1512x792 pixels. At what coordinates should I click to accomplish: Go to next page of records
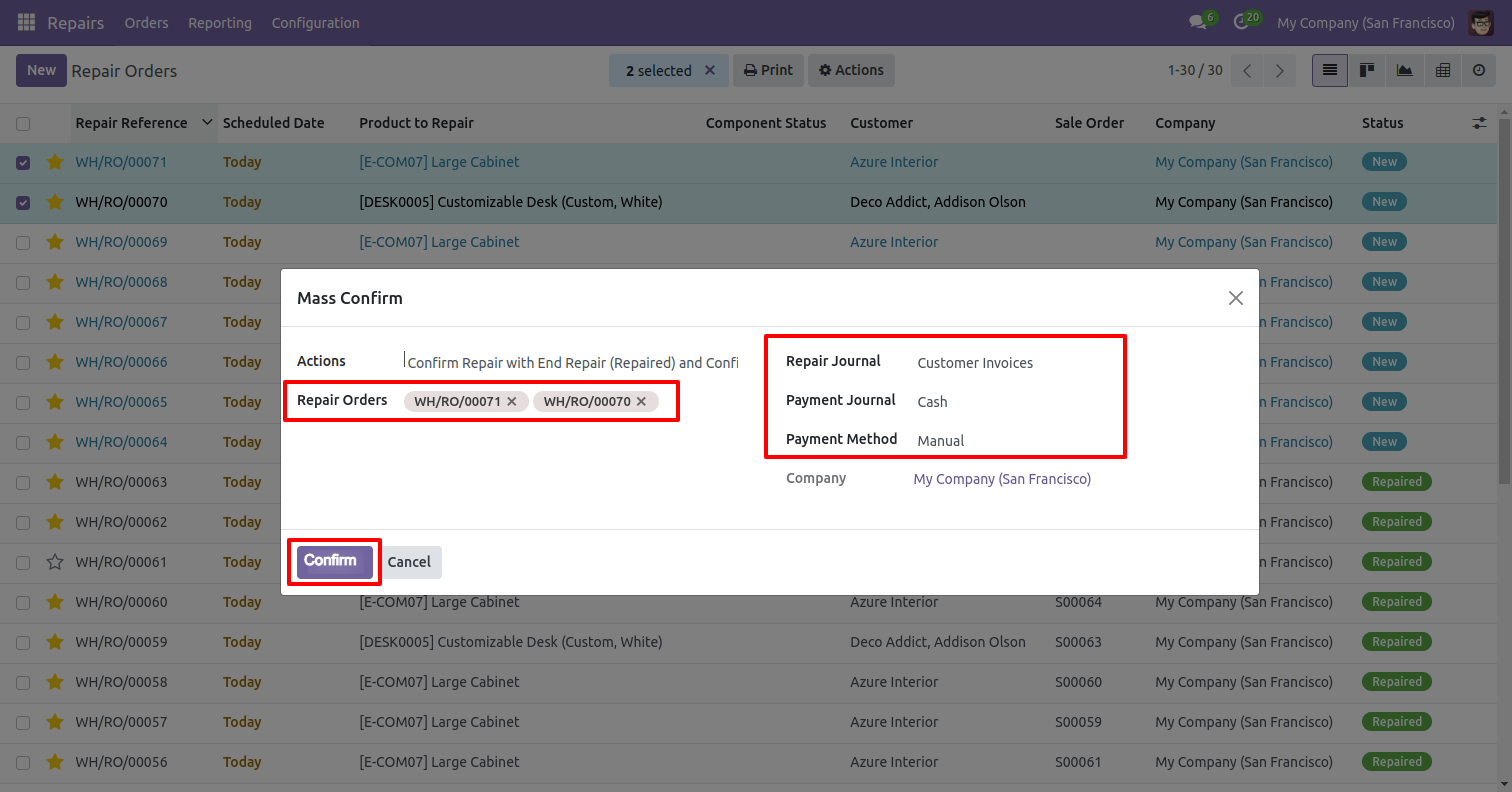pos(1279,71)
